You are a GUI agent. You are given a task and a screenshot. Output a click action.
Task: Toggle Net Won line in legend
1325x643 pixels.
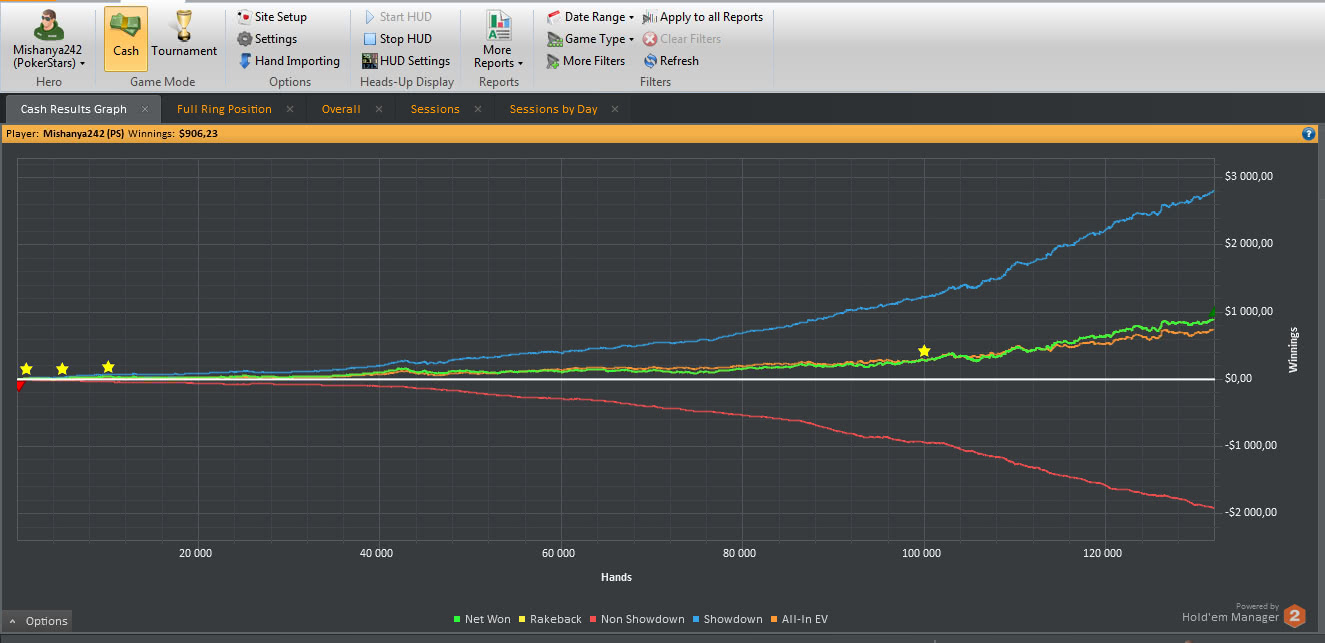click(481, 619)
